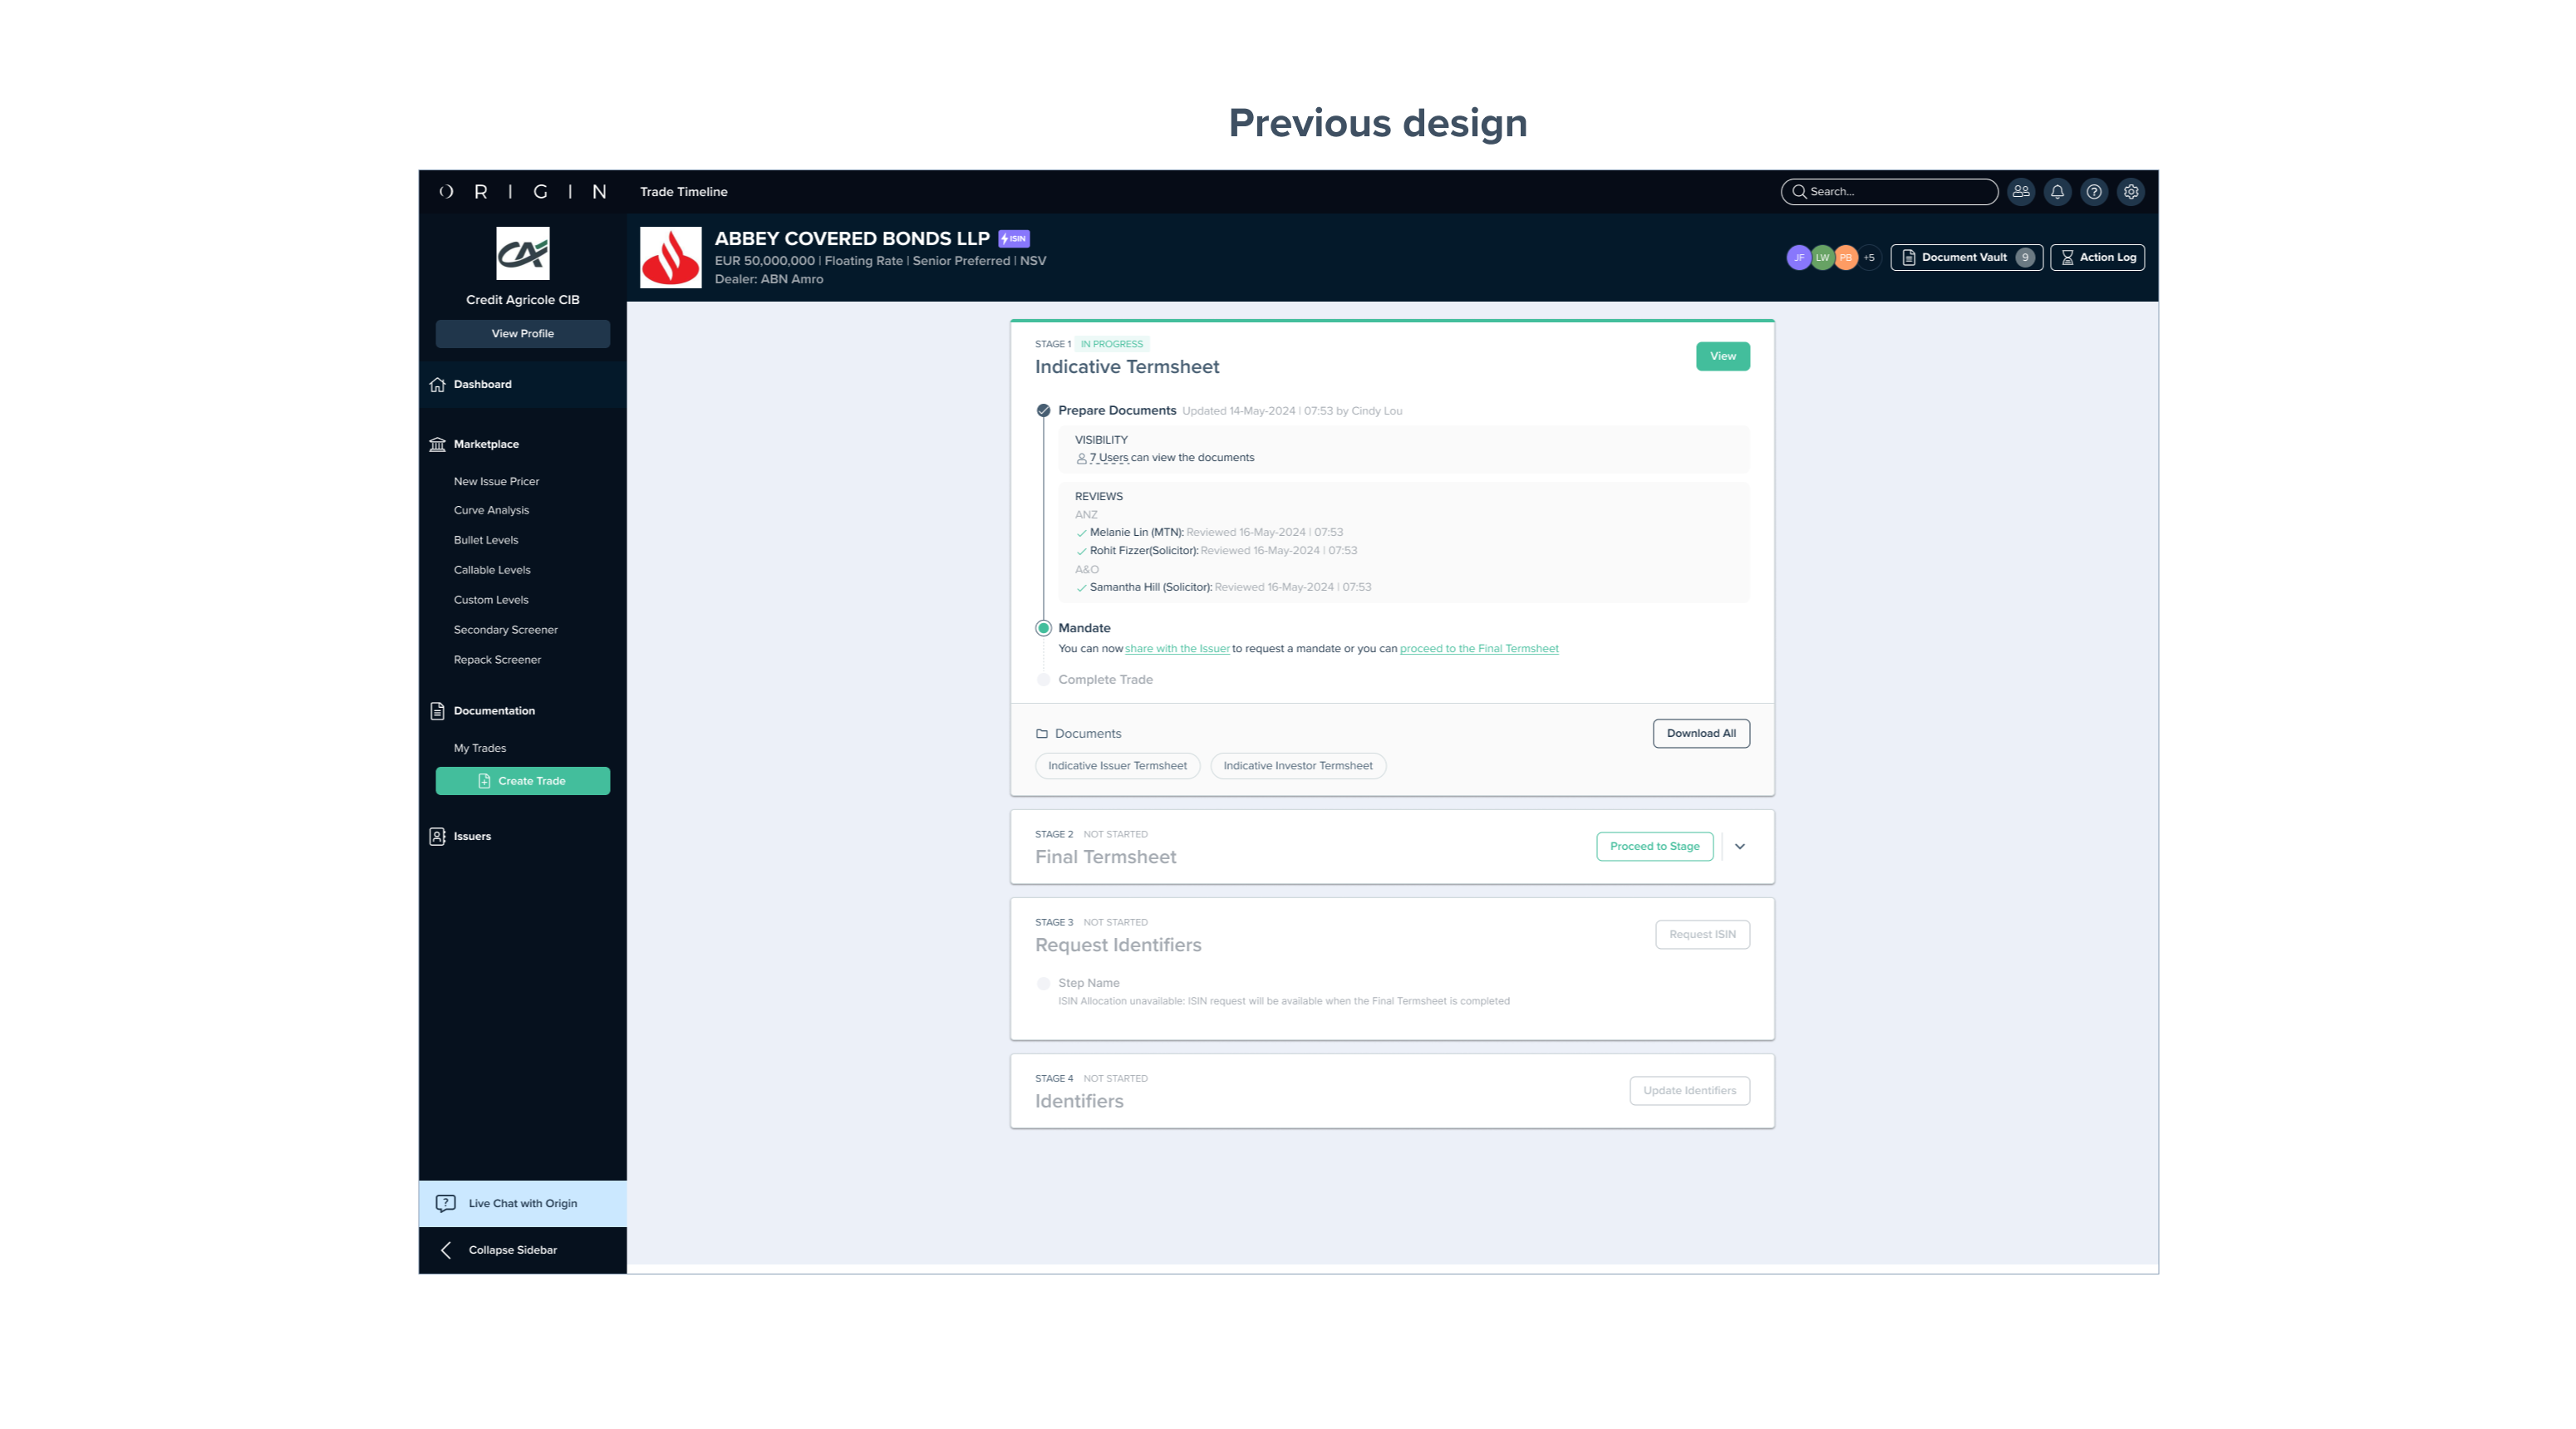Collapse the sidebar with the arrow
The height and width of the screenshot is (1429, 2576).
coord(447,1251)
